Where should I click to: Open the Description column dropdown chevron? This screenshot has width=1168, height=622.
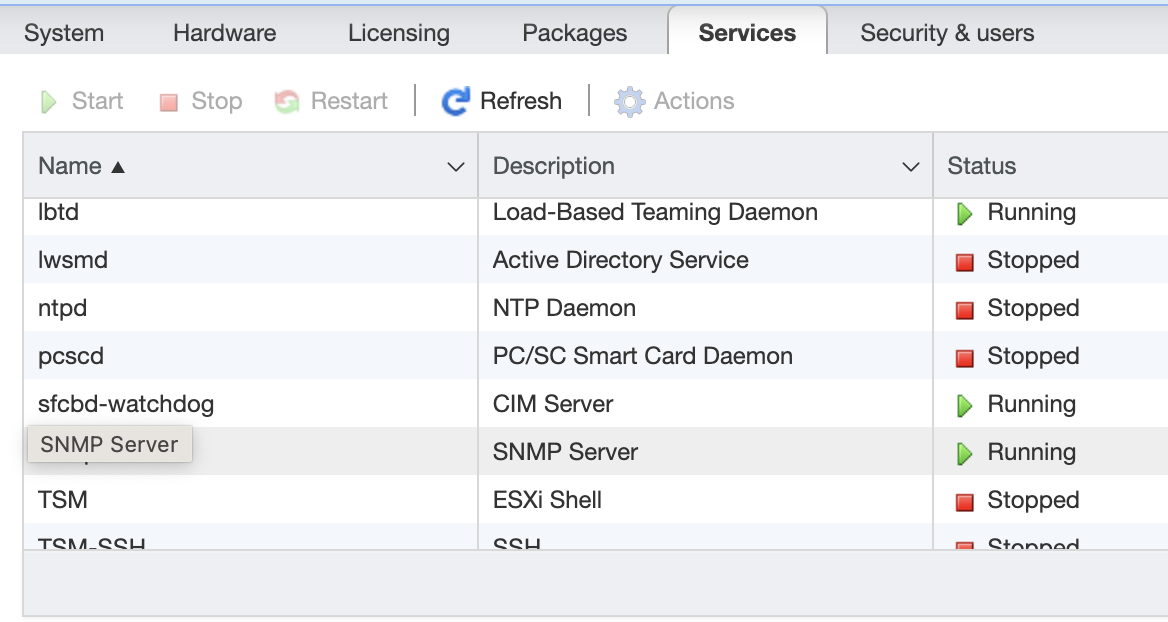[910, 167]
